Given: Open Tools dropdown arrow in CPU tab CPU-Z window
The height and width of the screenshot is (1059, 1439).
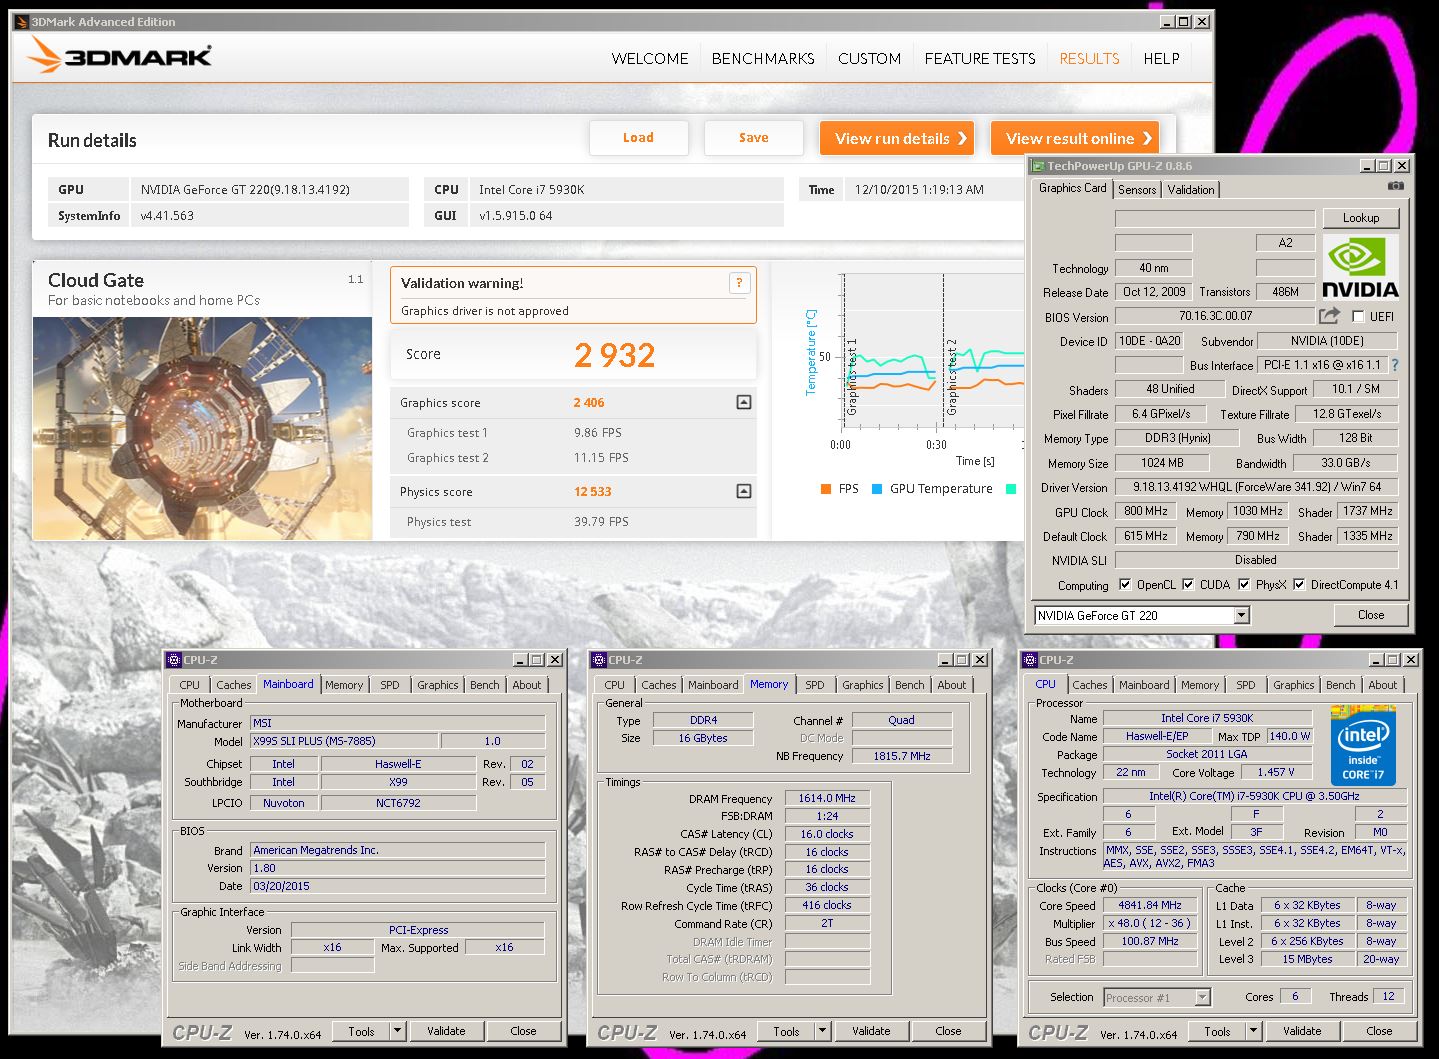Looking at the screenshot, I should tap(1253, 1031).
